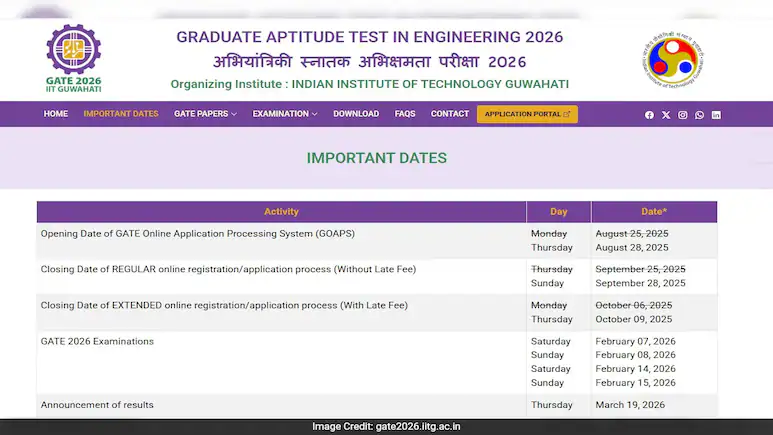This screenshot has width=773, height=435.
Task: Click the IIT Guwahati emblem on right
Action: click(x=674, y=60)
